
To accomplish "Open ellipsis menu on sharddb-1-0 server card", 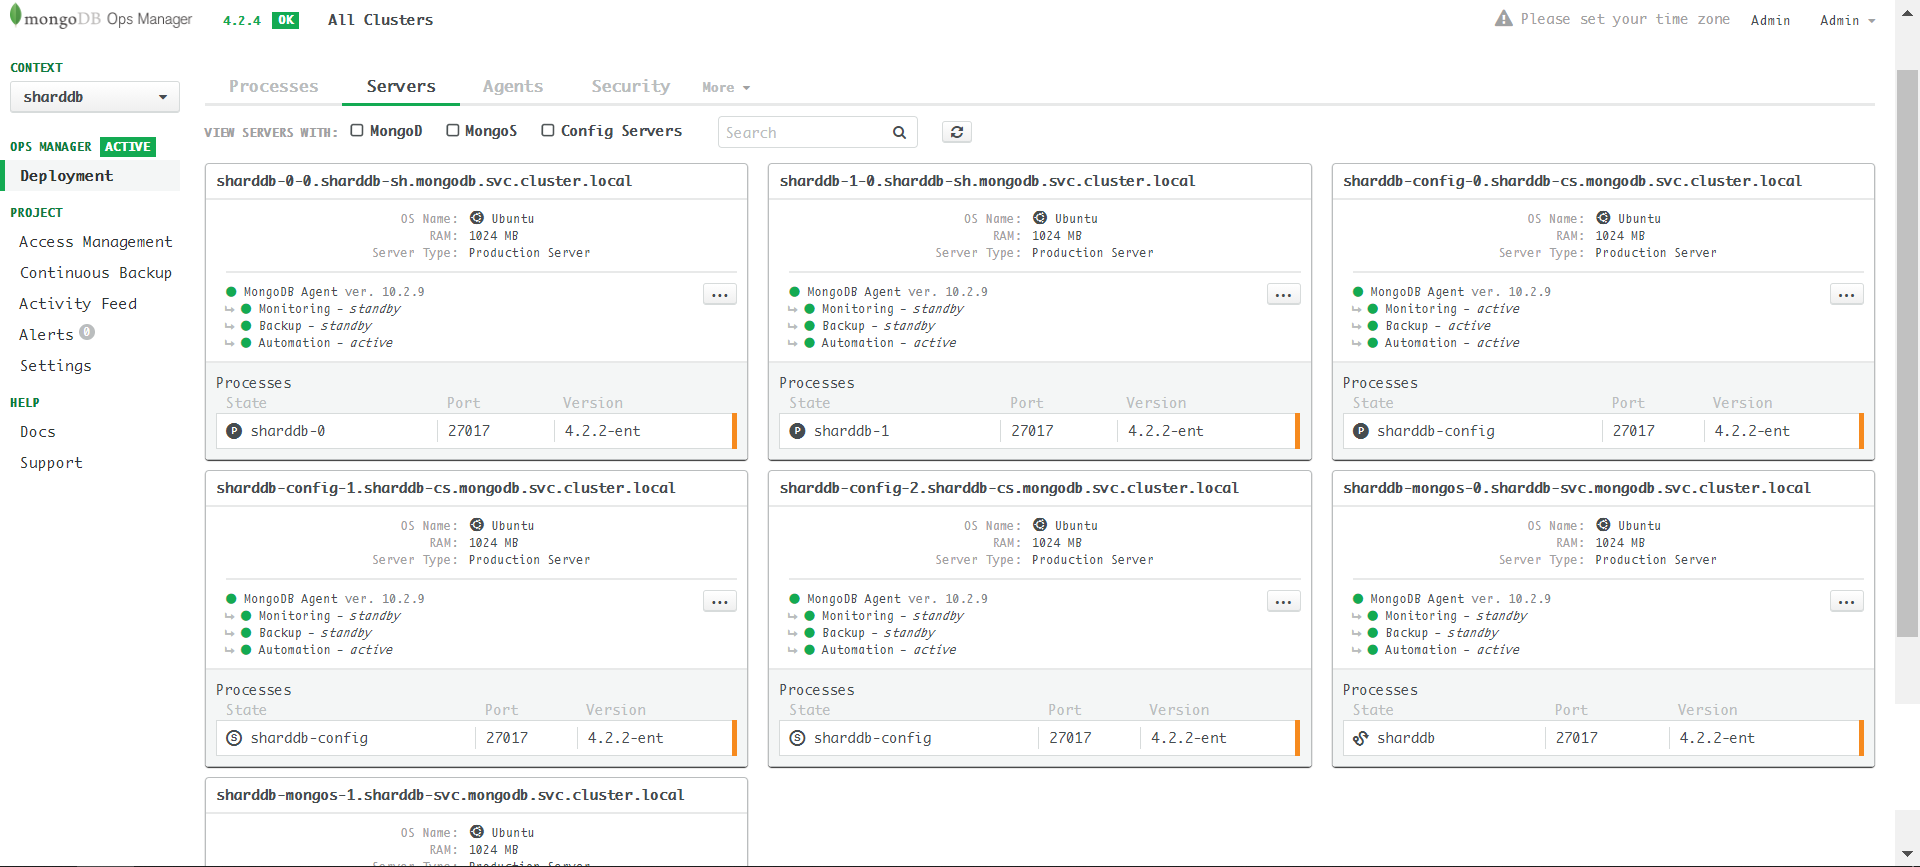I will 1283,295.
